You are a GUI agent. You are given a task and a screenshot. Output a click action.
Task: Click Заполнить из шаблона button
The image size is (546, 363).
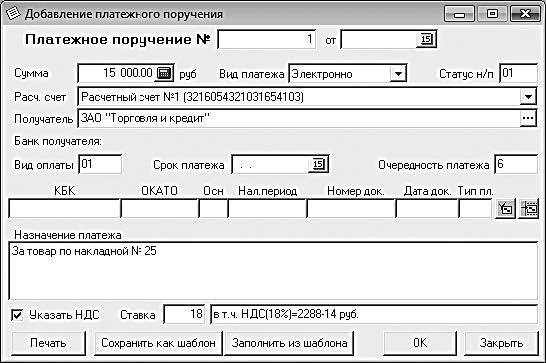pyautogui.click(x=289, y=343)
